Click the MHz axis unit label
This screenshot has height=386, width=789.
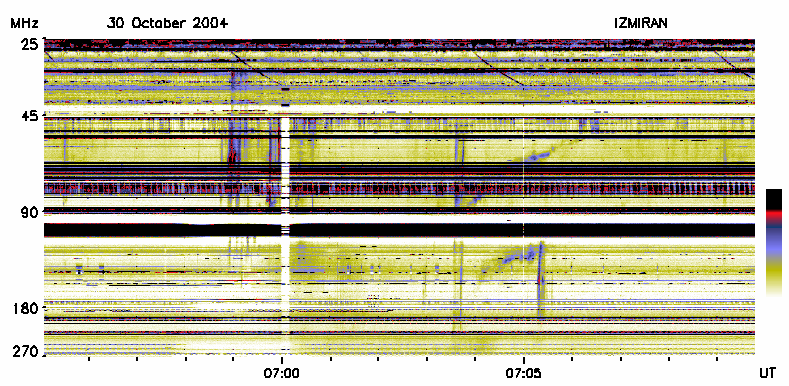[24, 23]
